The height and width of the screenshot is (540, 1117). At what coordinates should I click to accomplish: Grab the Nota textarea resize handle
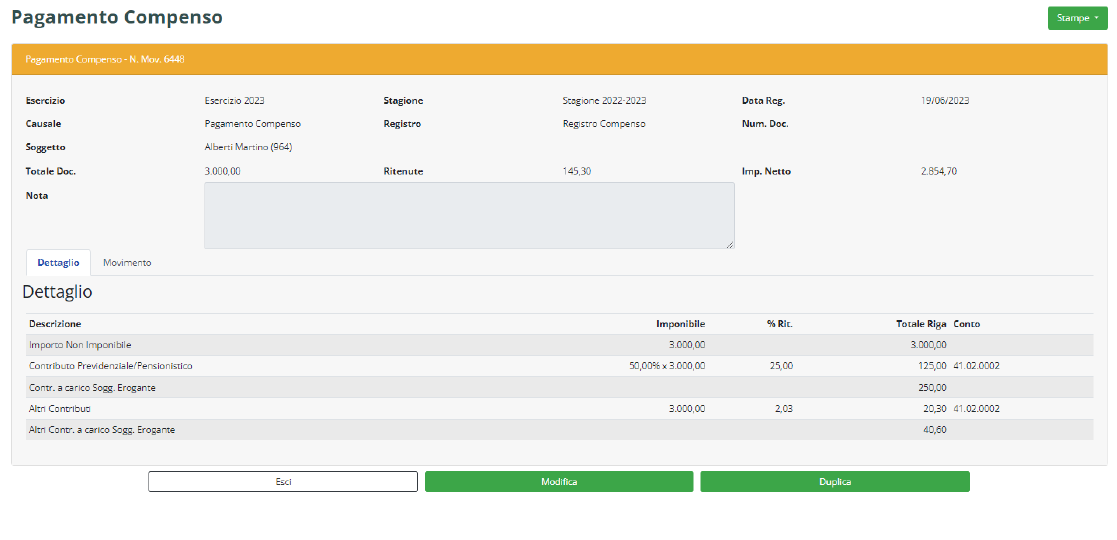point(729,243)
